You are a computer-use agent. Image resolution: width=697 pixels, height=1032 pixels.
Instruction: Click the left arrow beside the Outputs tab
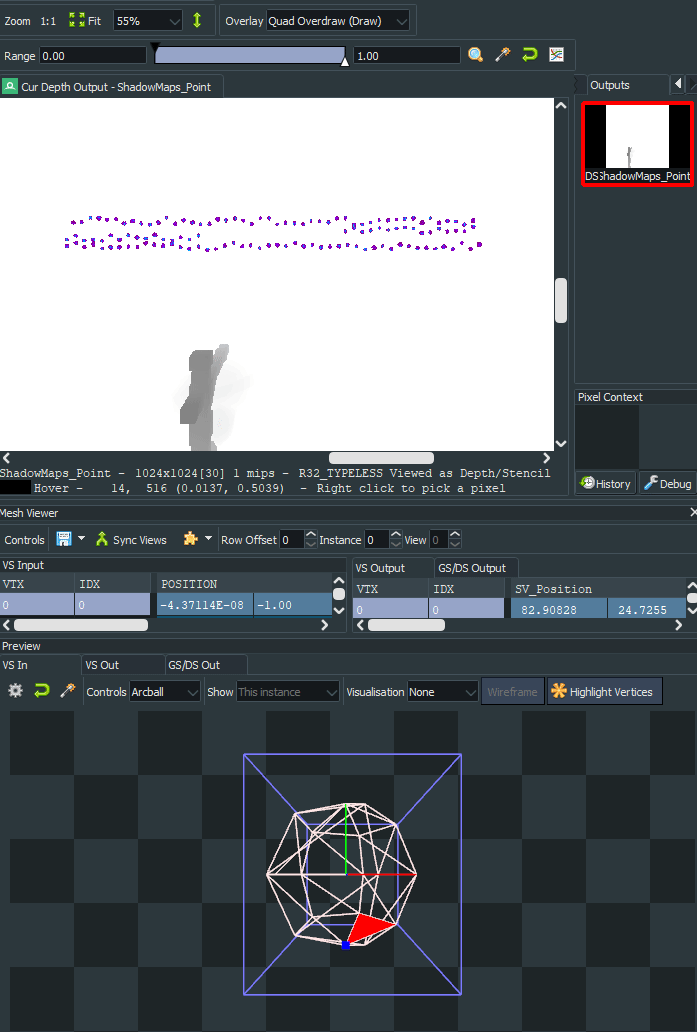point(678,84)
